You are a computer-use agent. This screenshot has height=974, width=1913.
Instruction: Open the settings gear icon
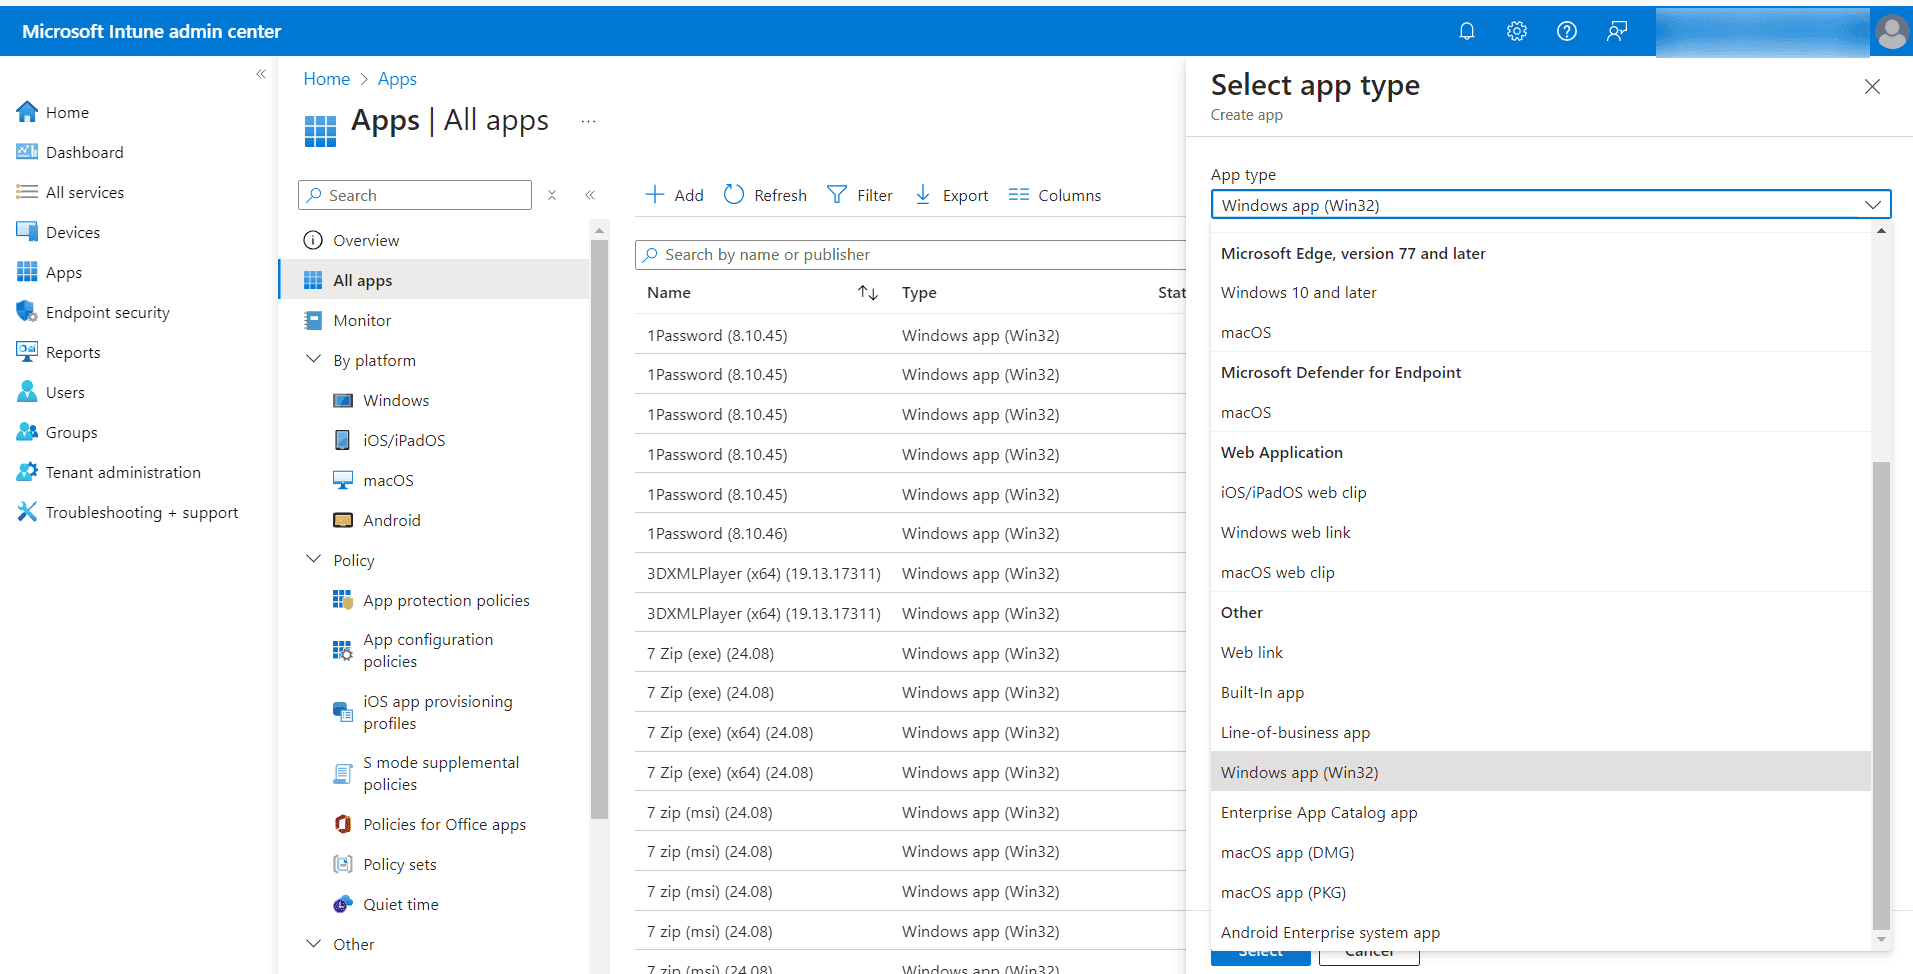(1516, 31)
